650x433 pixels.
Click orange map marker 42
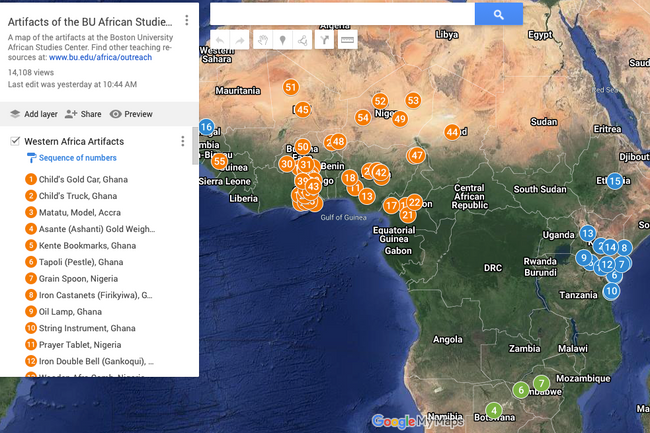pos(381,172)
